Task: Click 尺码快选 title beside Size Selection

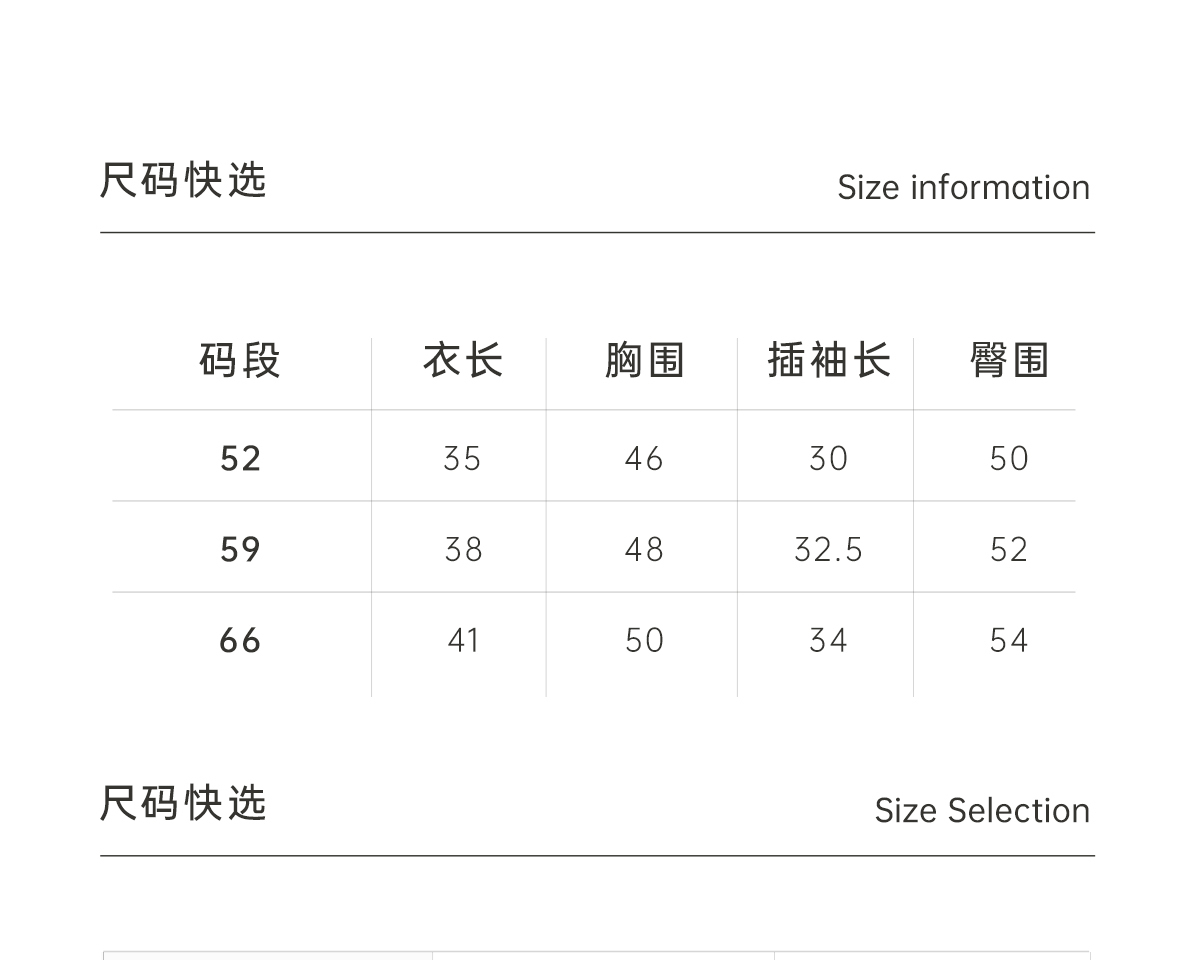Action: [x=184, y=804]
